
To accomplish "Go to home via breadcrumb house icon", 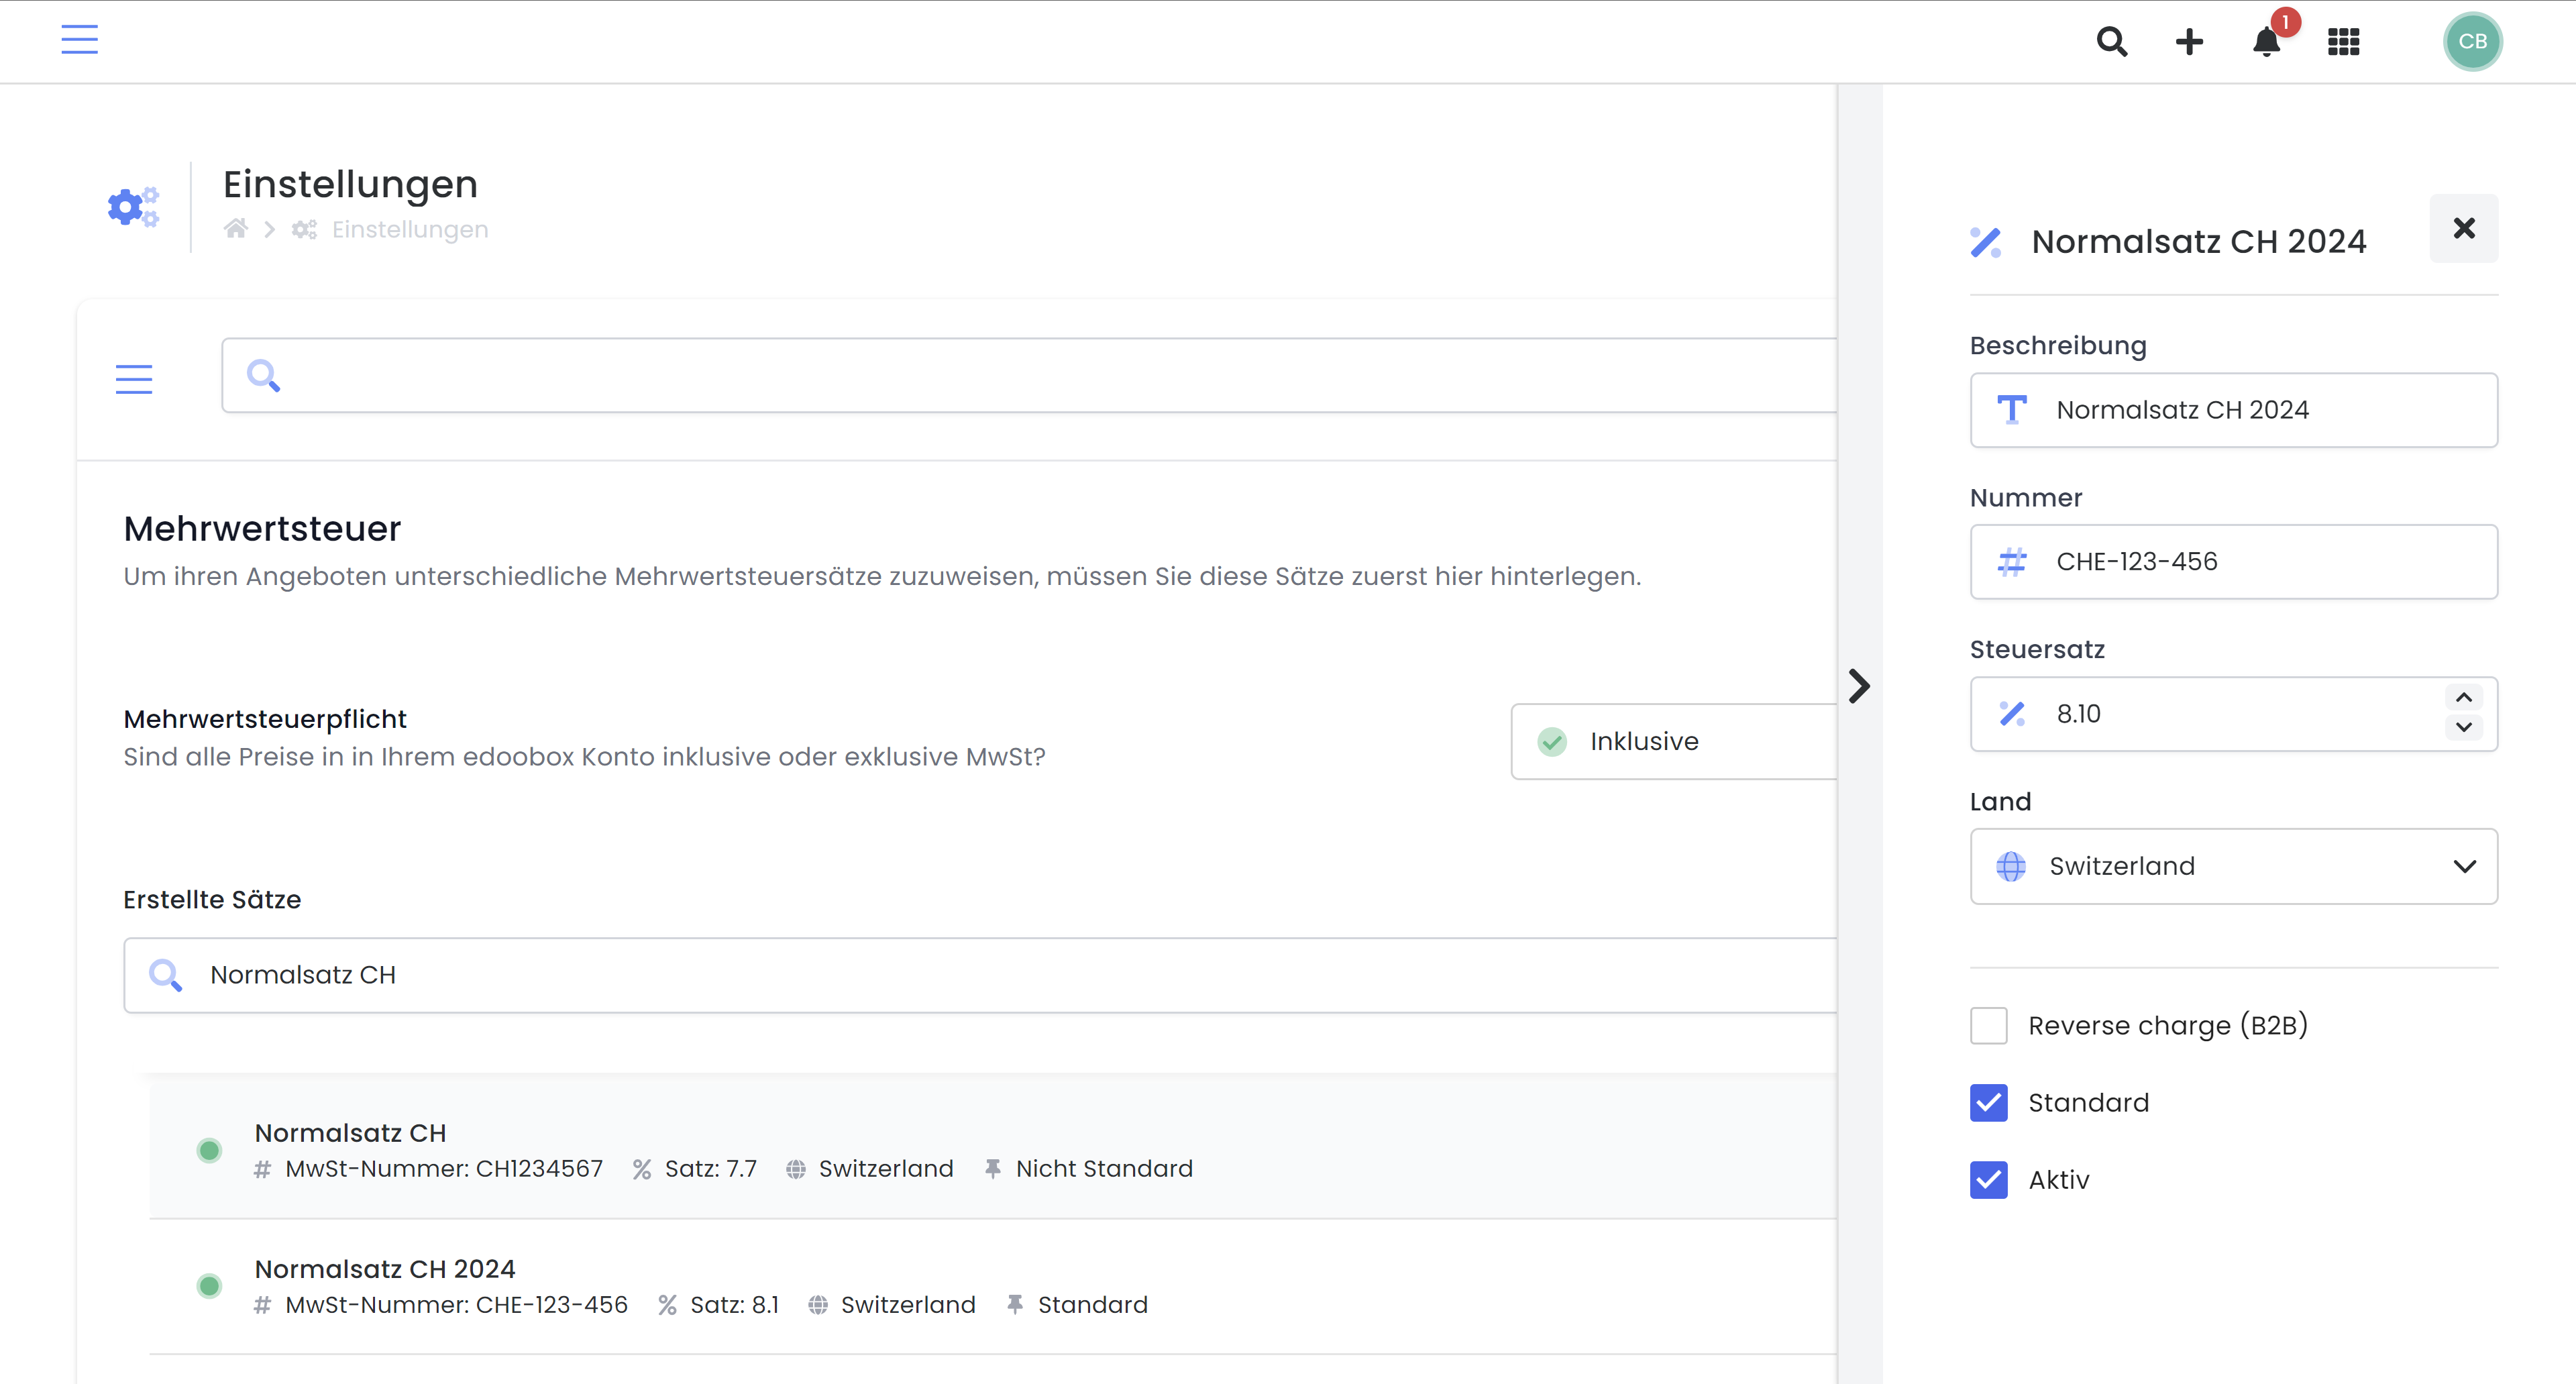I will [236, 229].
